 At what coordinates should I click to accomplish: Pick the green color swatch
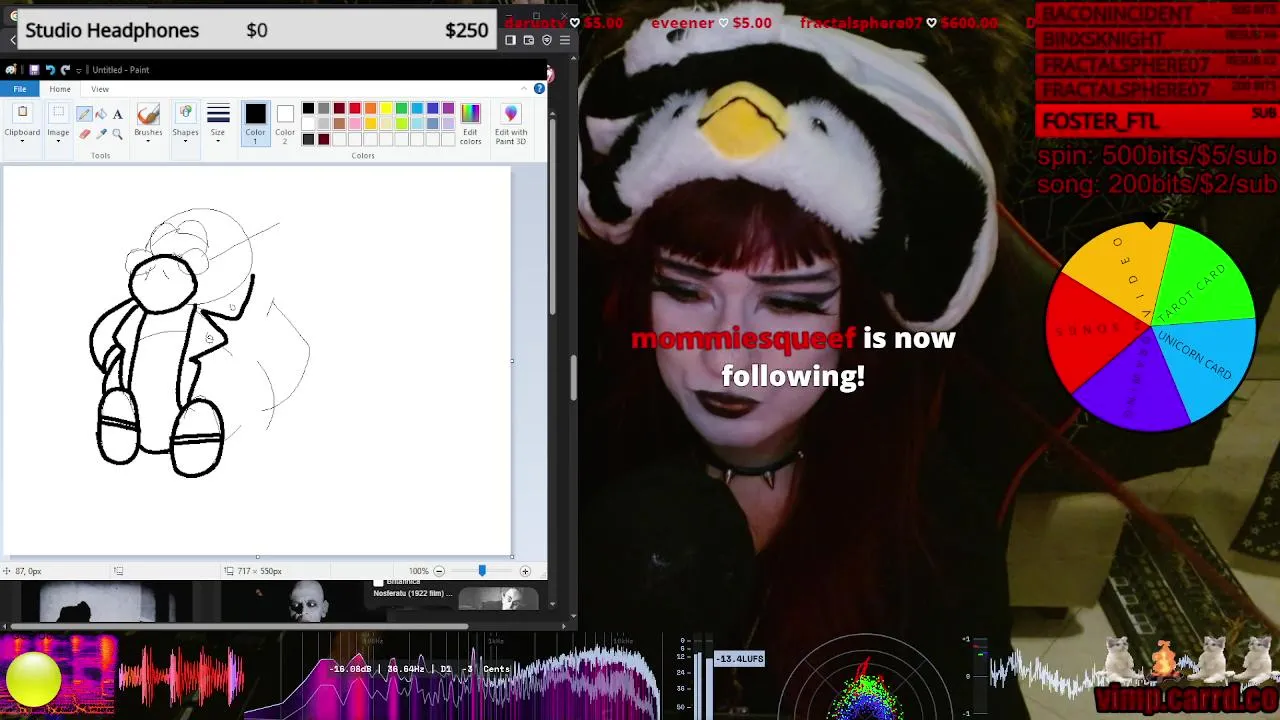[x=401, y=108]
